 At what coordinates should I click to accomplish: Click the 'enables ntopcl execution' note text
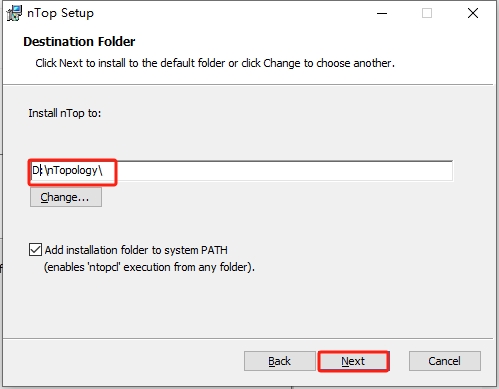click(x=149, y=267)
